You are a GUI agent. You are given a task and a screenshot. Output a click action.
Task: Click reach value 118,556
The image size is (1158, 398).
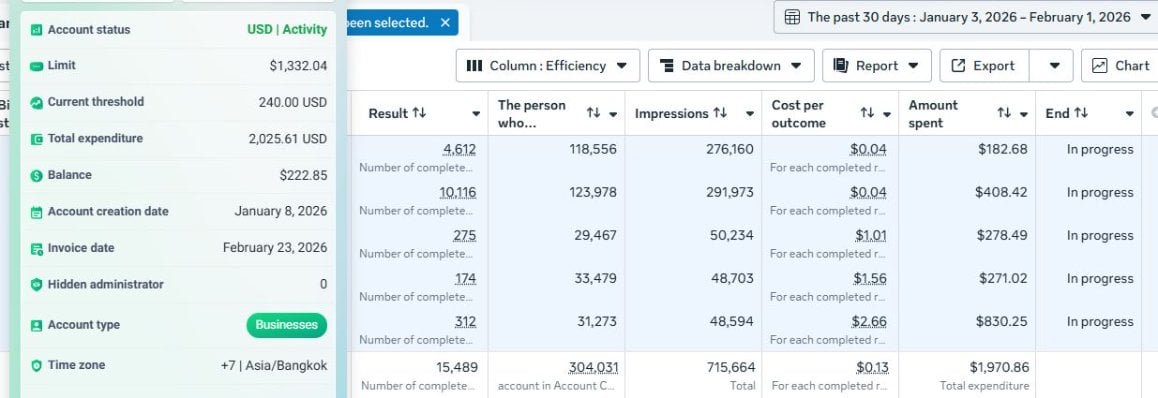(593, 149)
